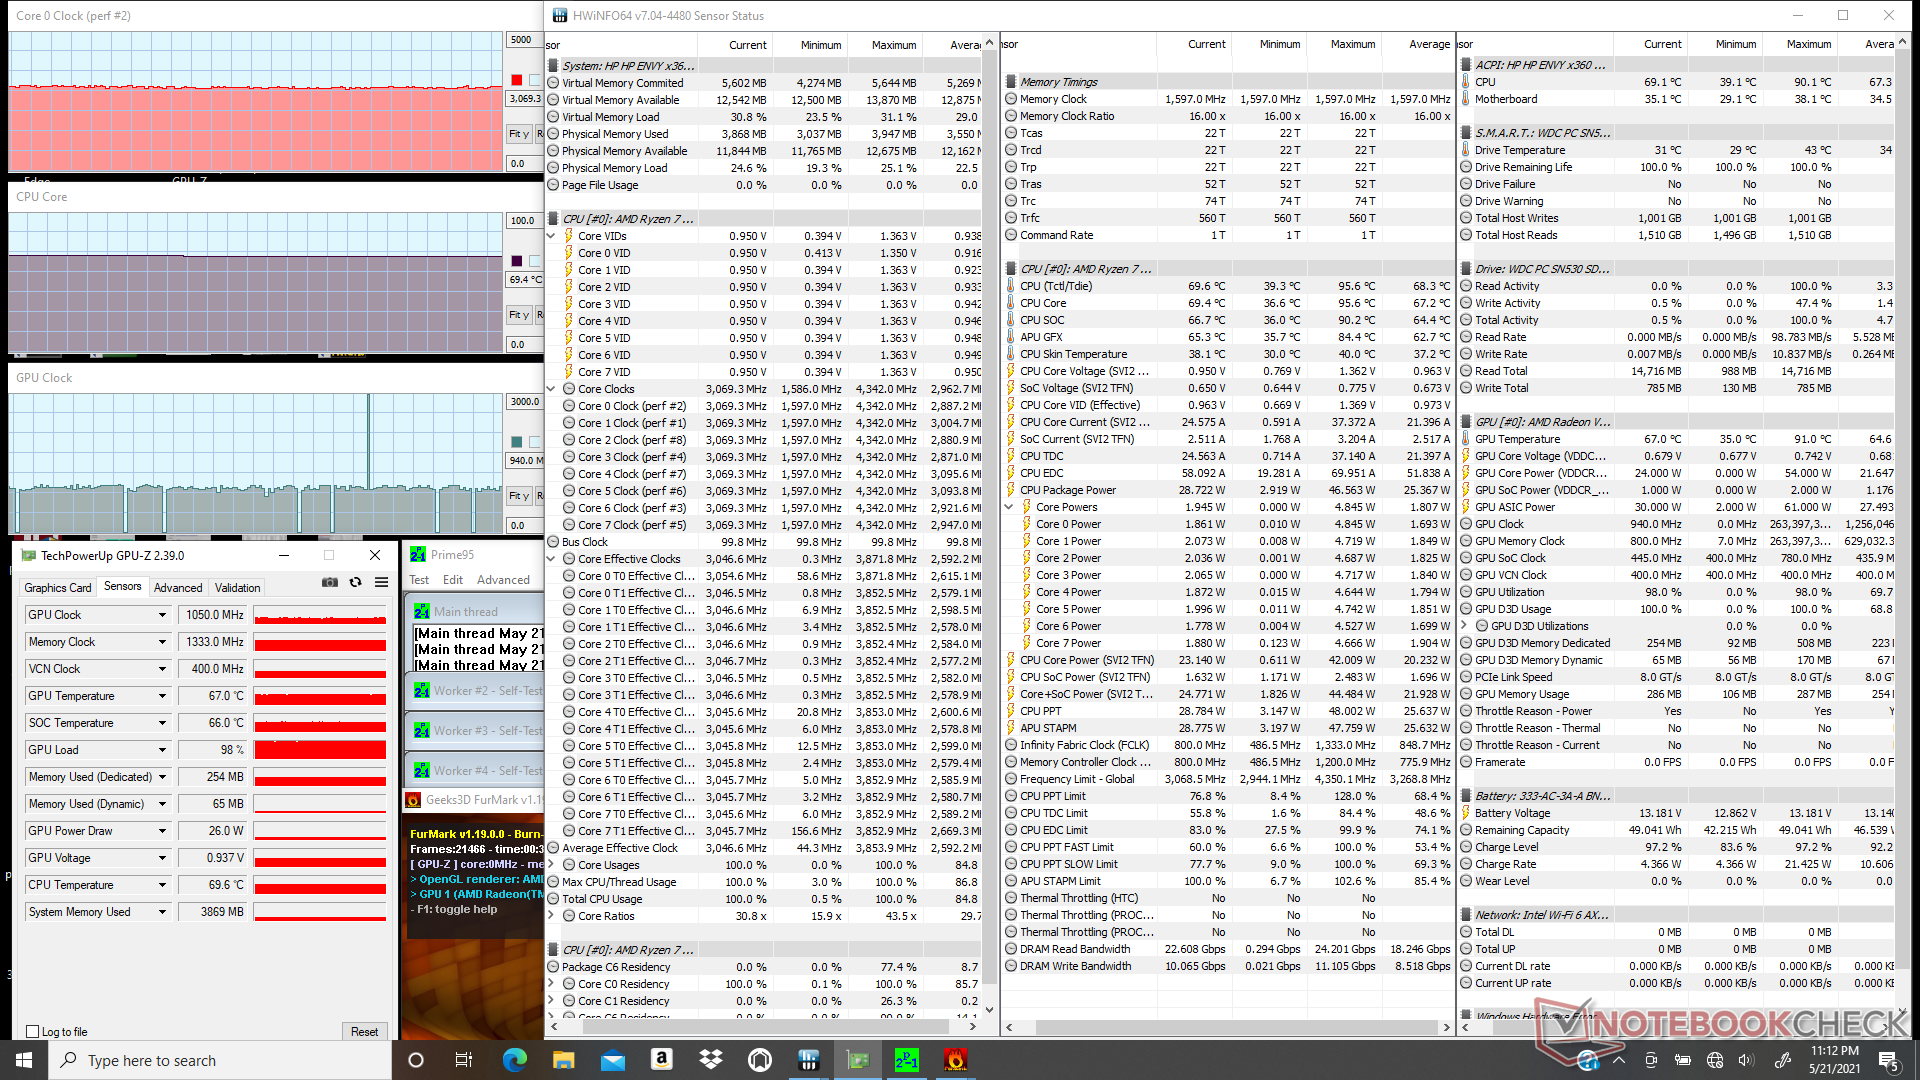The image size is (1920, 1080).
Task: Click the Prime95 taskbar icon
Action: (906, 1060)
